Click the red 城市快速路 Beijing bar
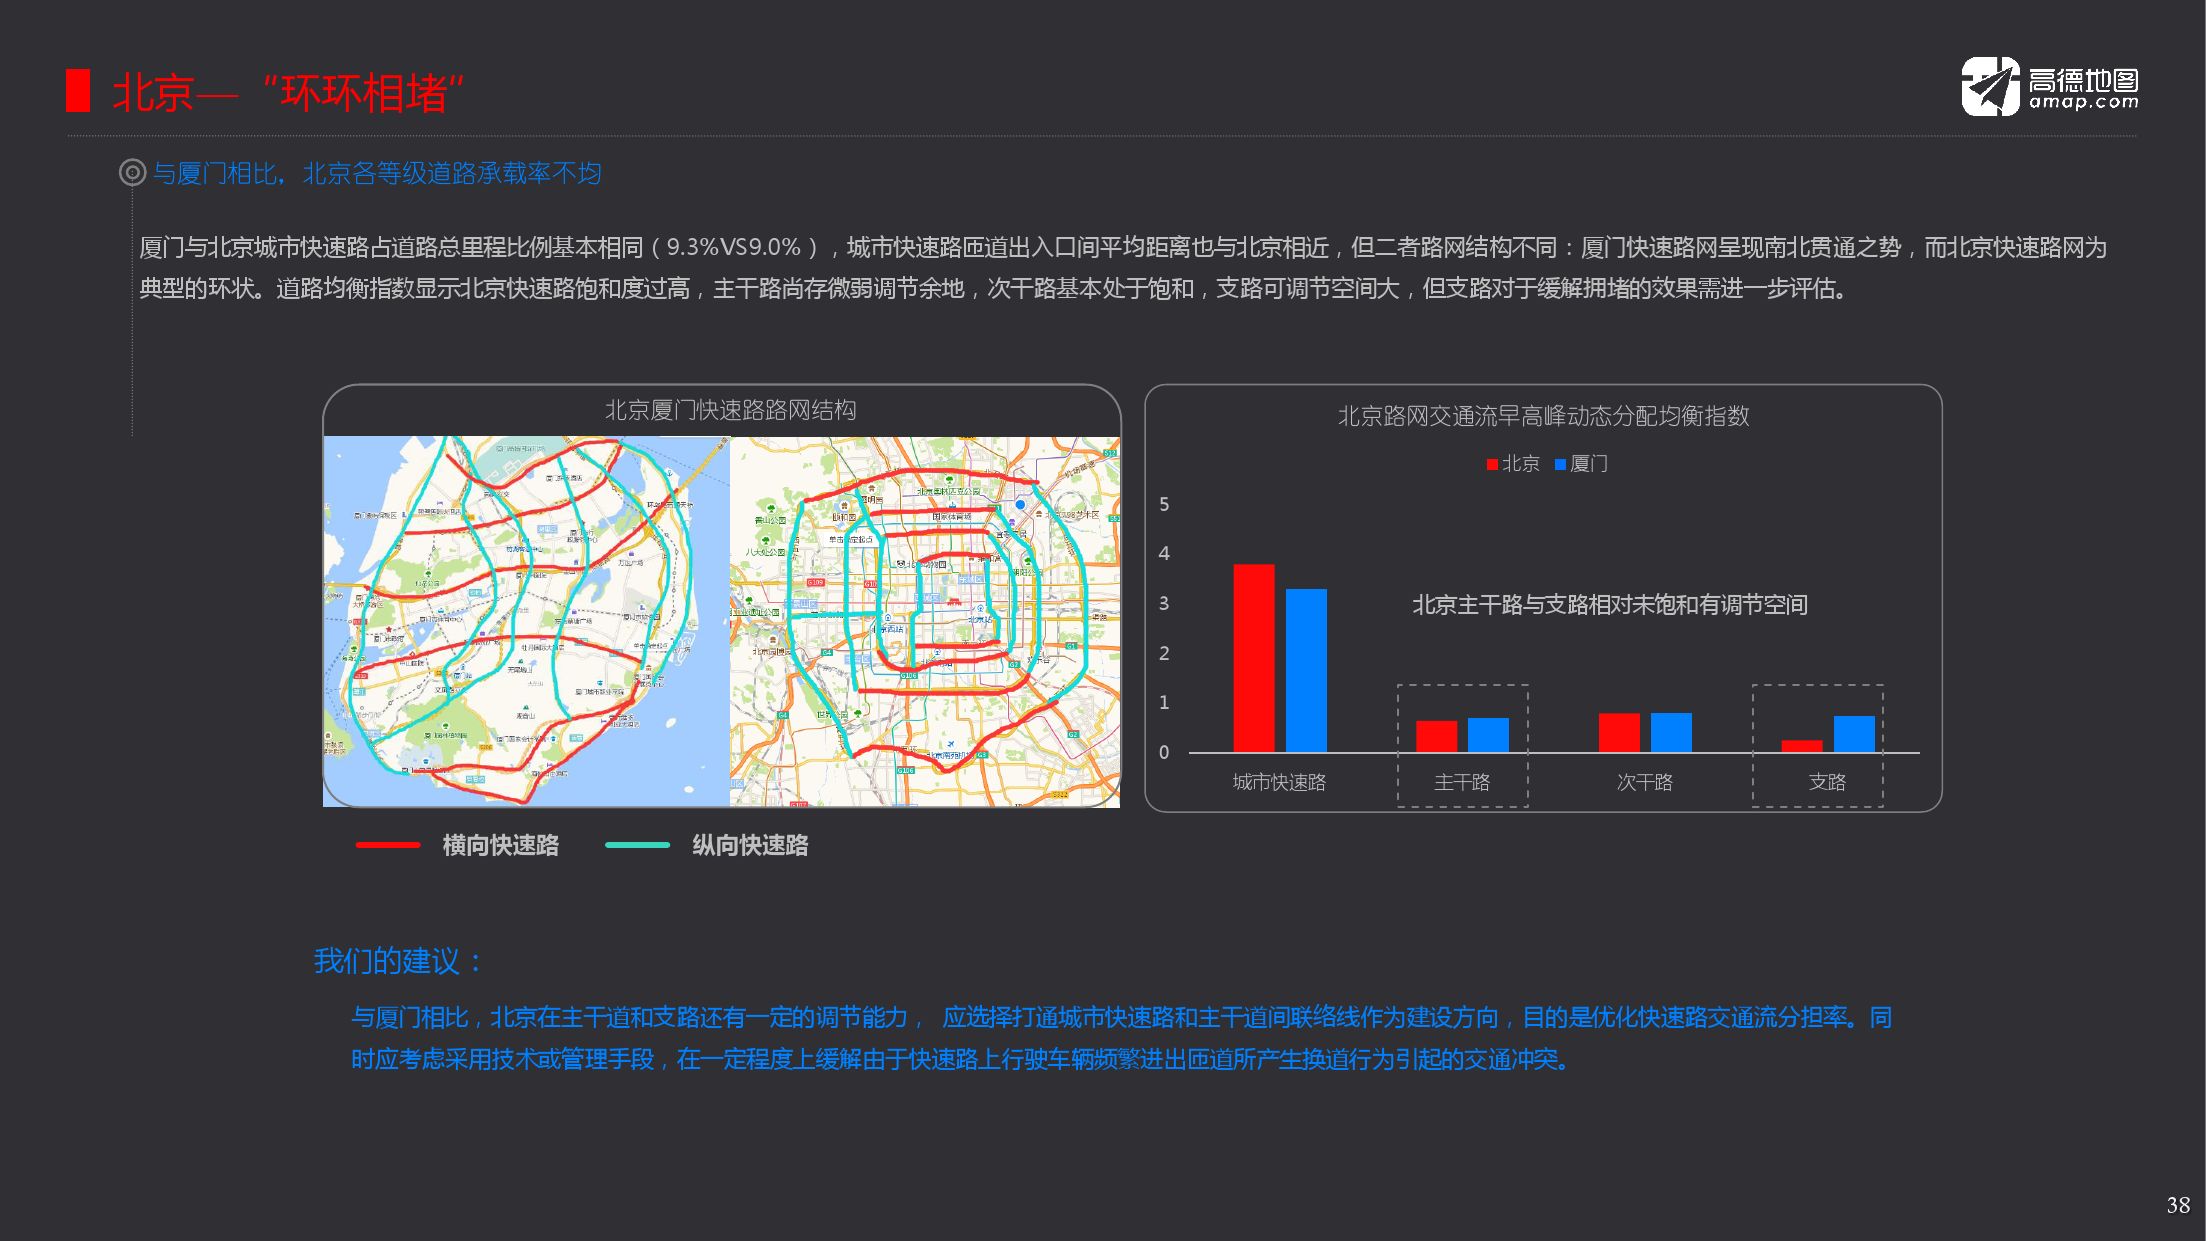 1253,658
